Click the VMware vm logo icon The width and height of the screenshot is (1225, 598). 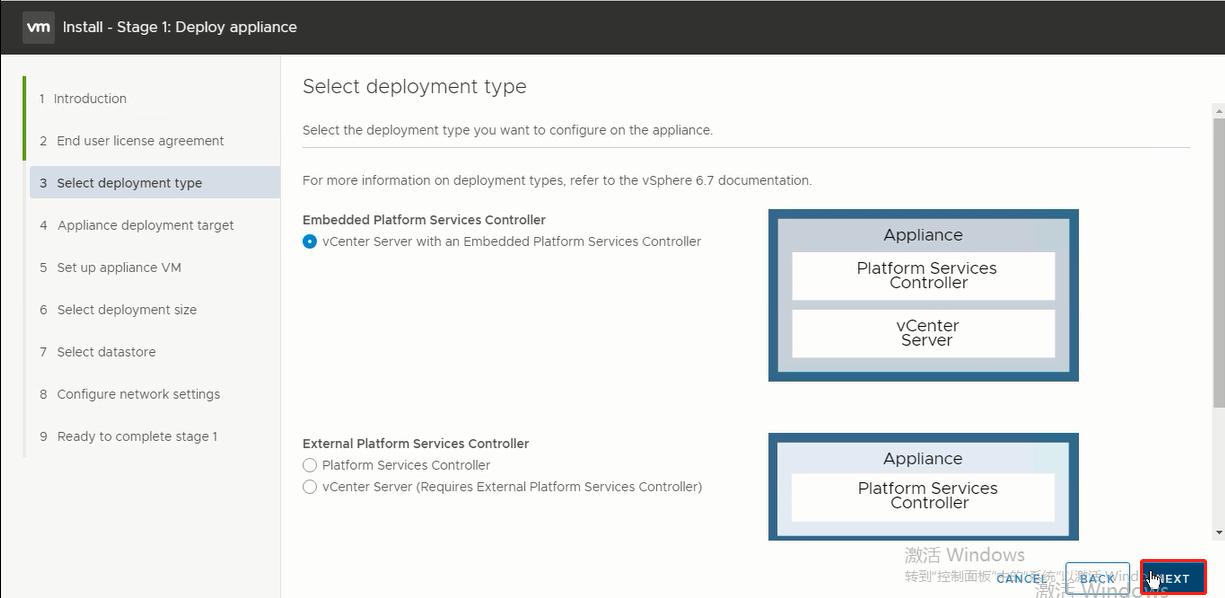(x=38, y=27)
